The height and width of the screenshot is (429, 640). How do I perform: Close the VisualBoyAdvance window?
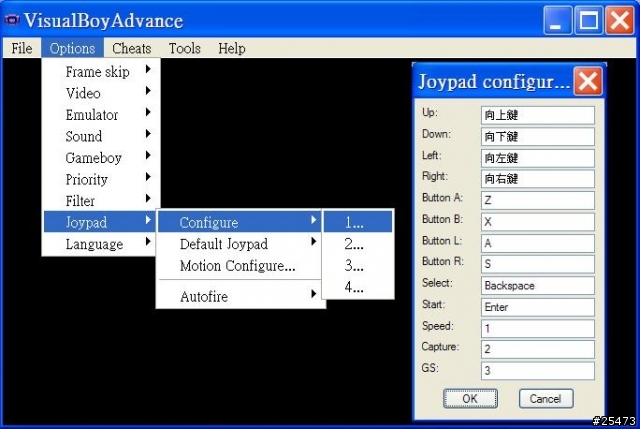coord(620,20)
